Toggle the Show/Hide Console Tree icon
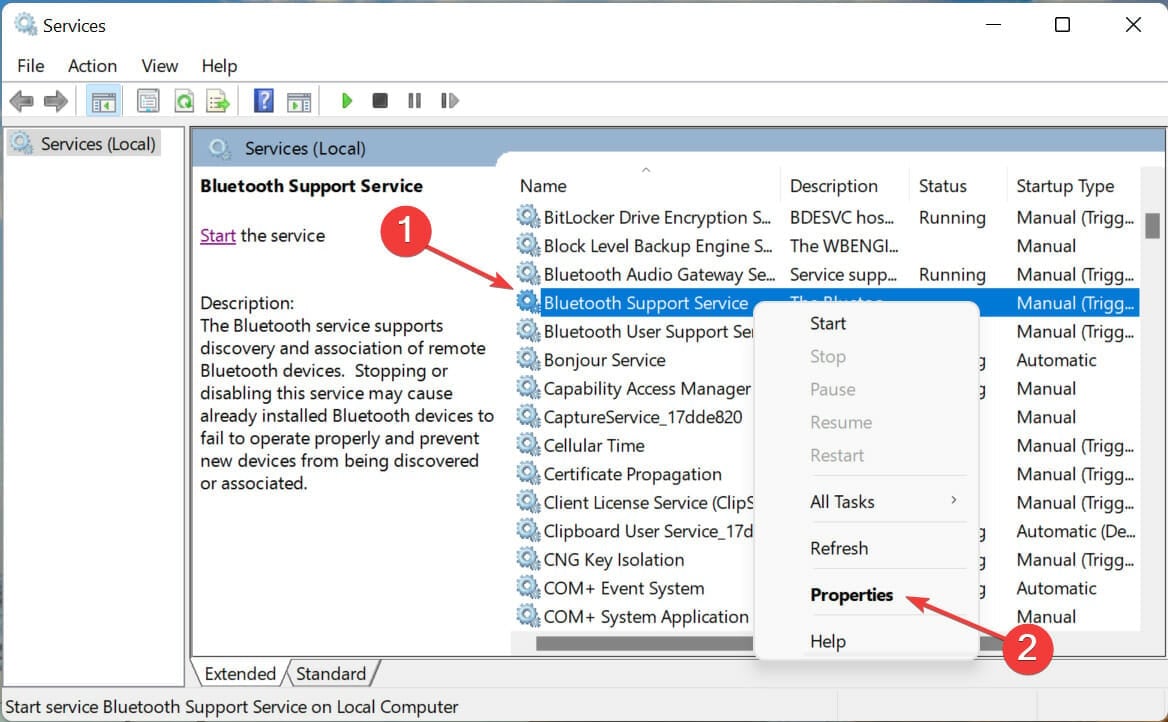1168x722 pixels. tap(104, 101)
